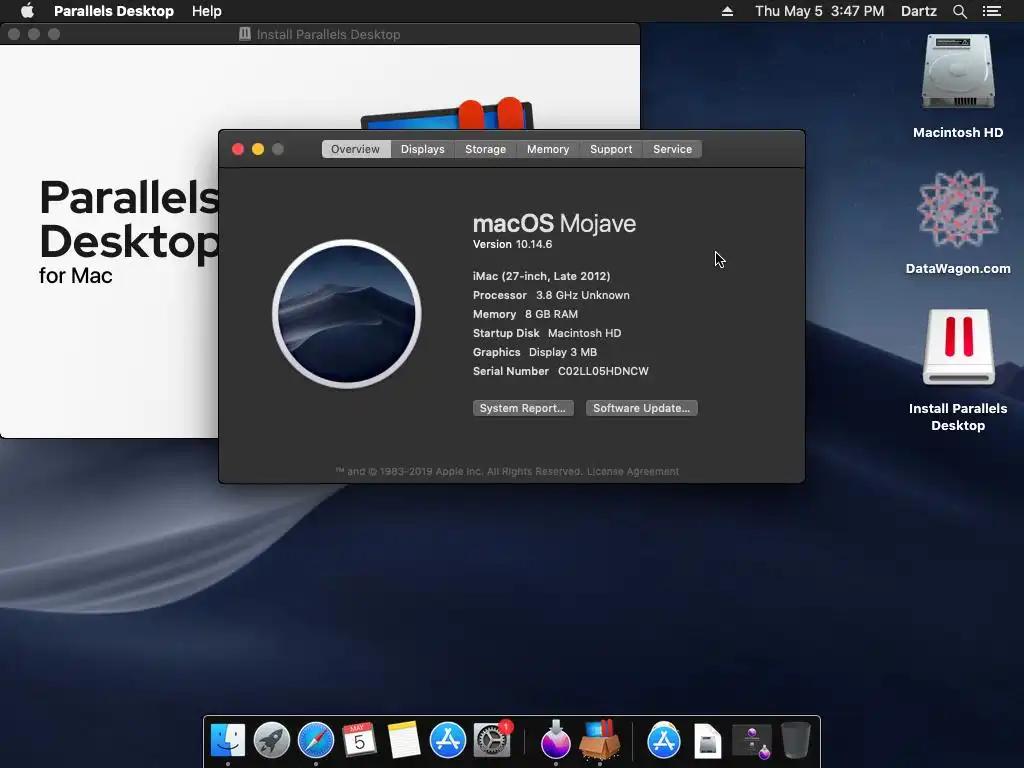Click the macOS Mojave heading
The height and width of the screenshot is (768, 1024).
point(554,223)
